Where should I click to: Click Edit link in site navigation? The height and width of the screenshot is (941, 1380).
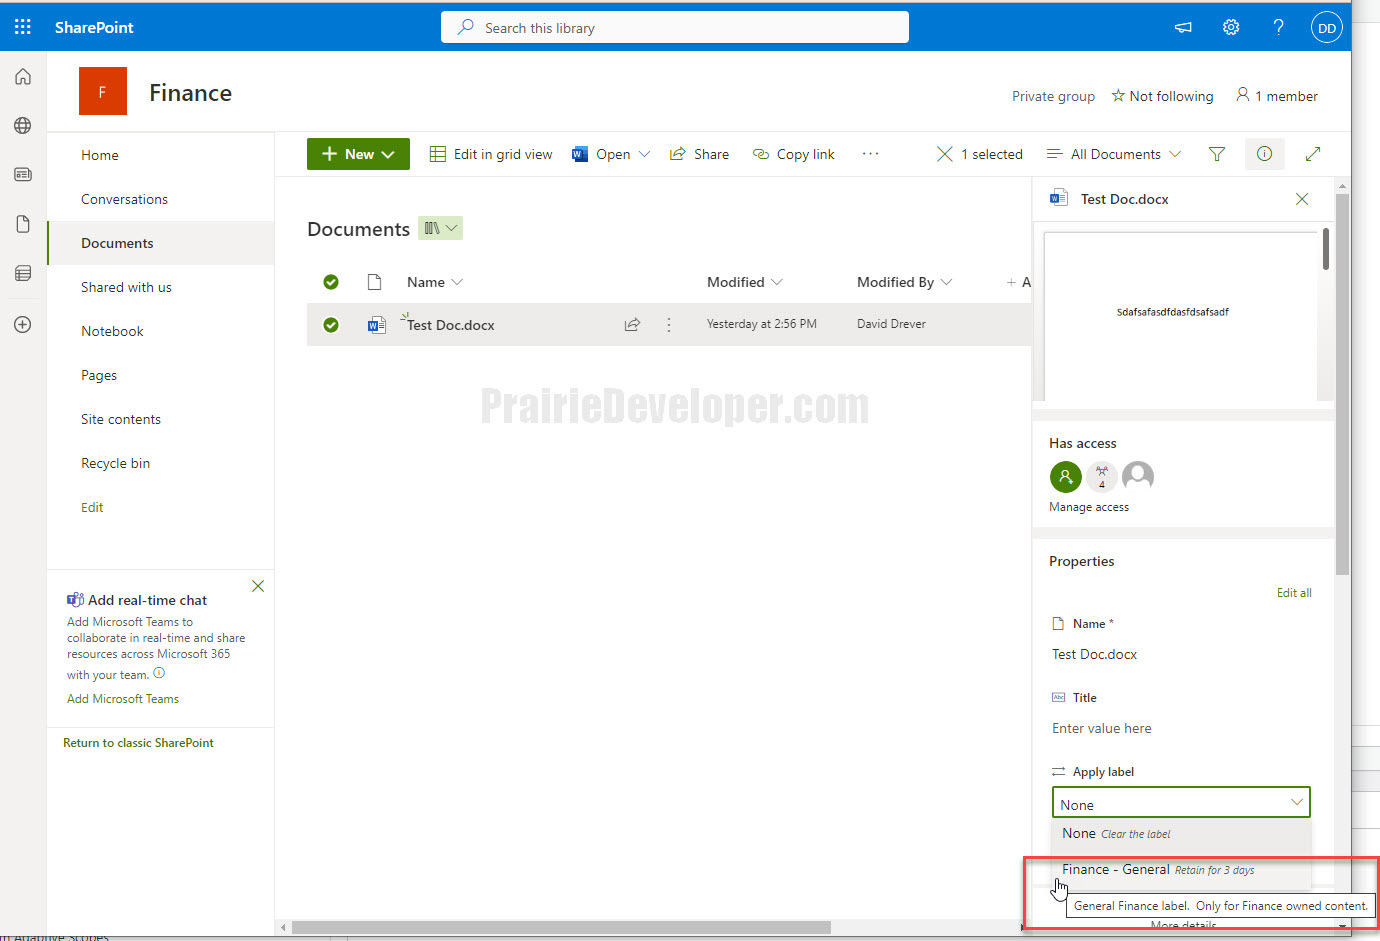pyautogui.click(x=92, y=507)
